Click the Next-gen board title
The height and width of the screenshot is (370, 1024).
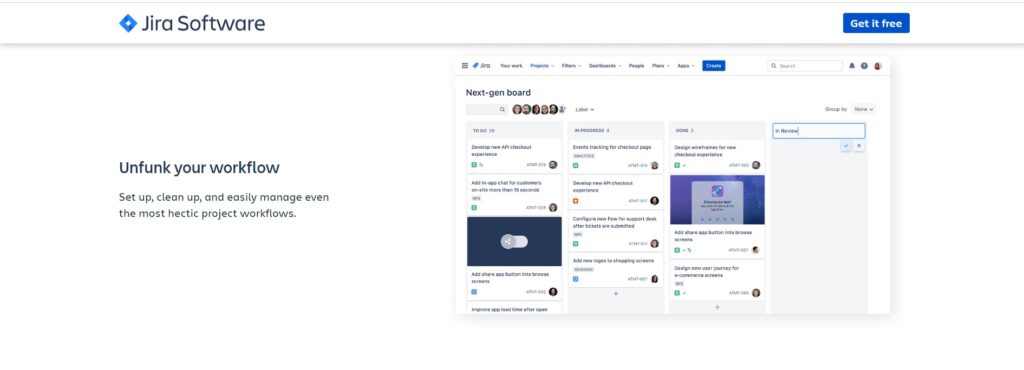(498, 93)
